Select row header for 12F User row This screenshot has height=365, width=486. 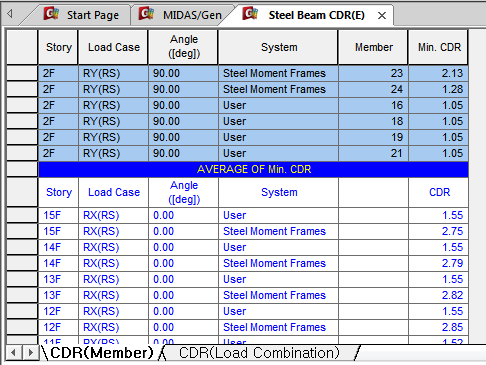[22, 311]
